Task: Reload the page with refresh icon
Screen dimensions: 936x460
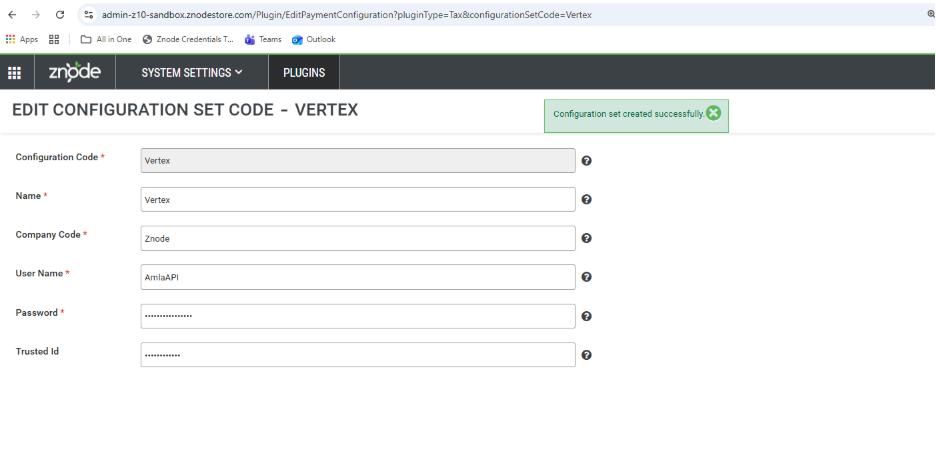Action: pyautogui.click(x=60, y=14)
